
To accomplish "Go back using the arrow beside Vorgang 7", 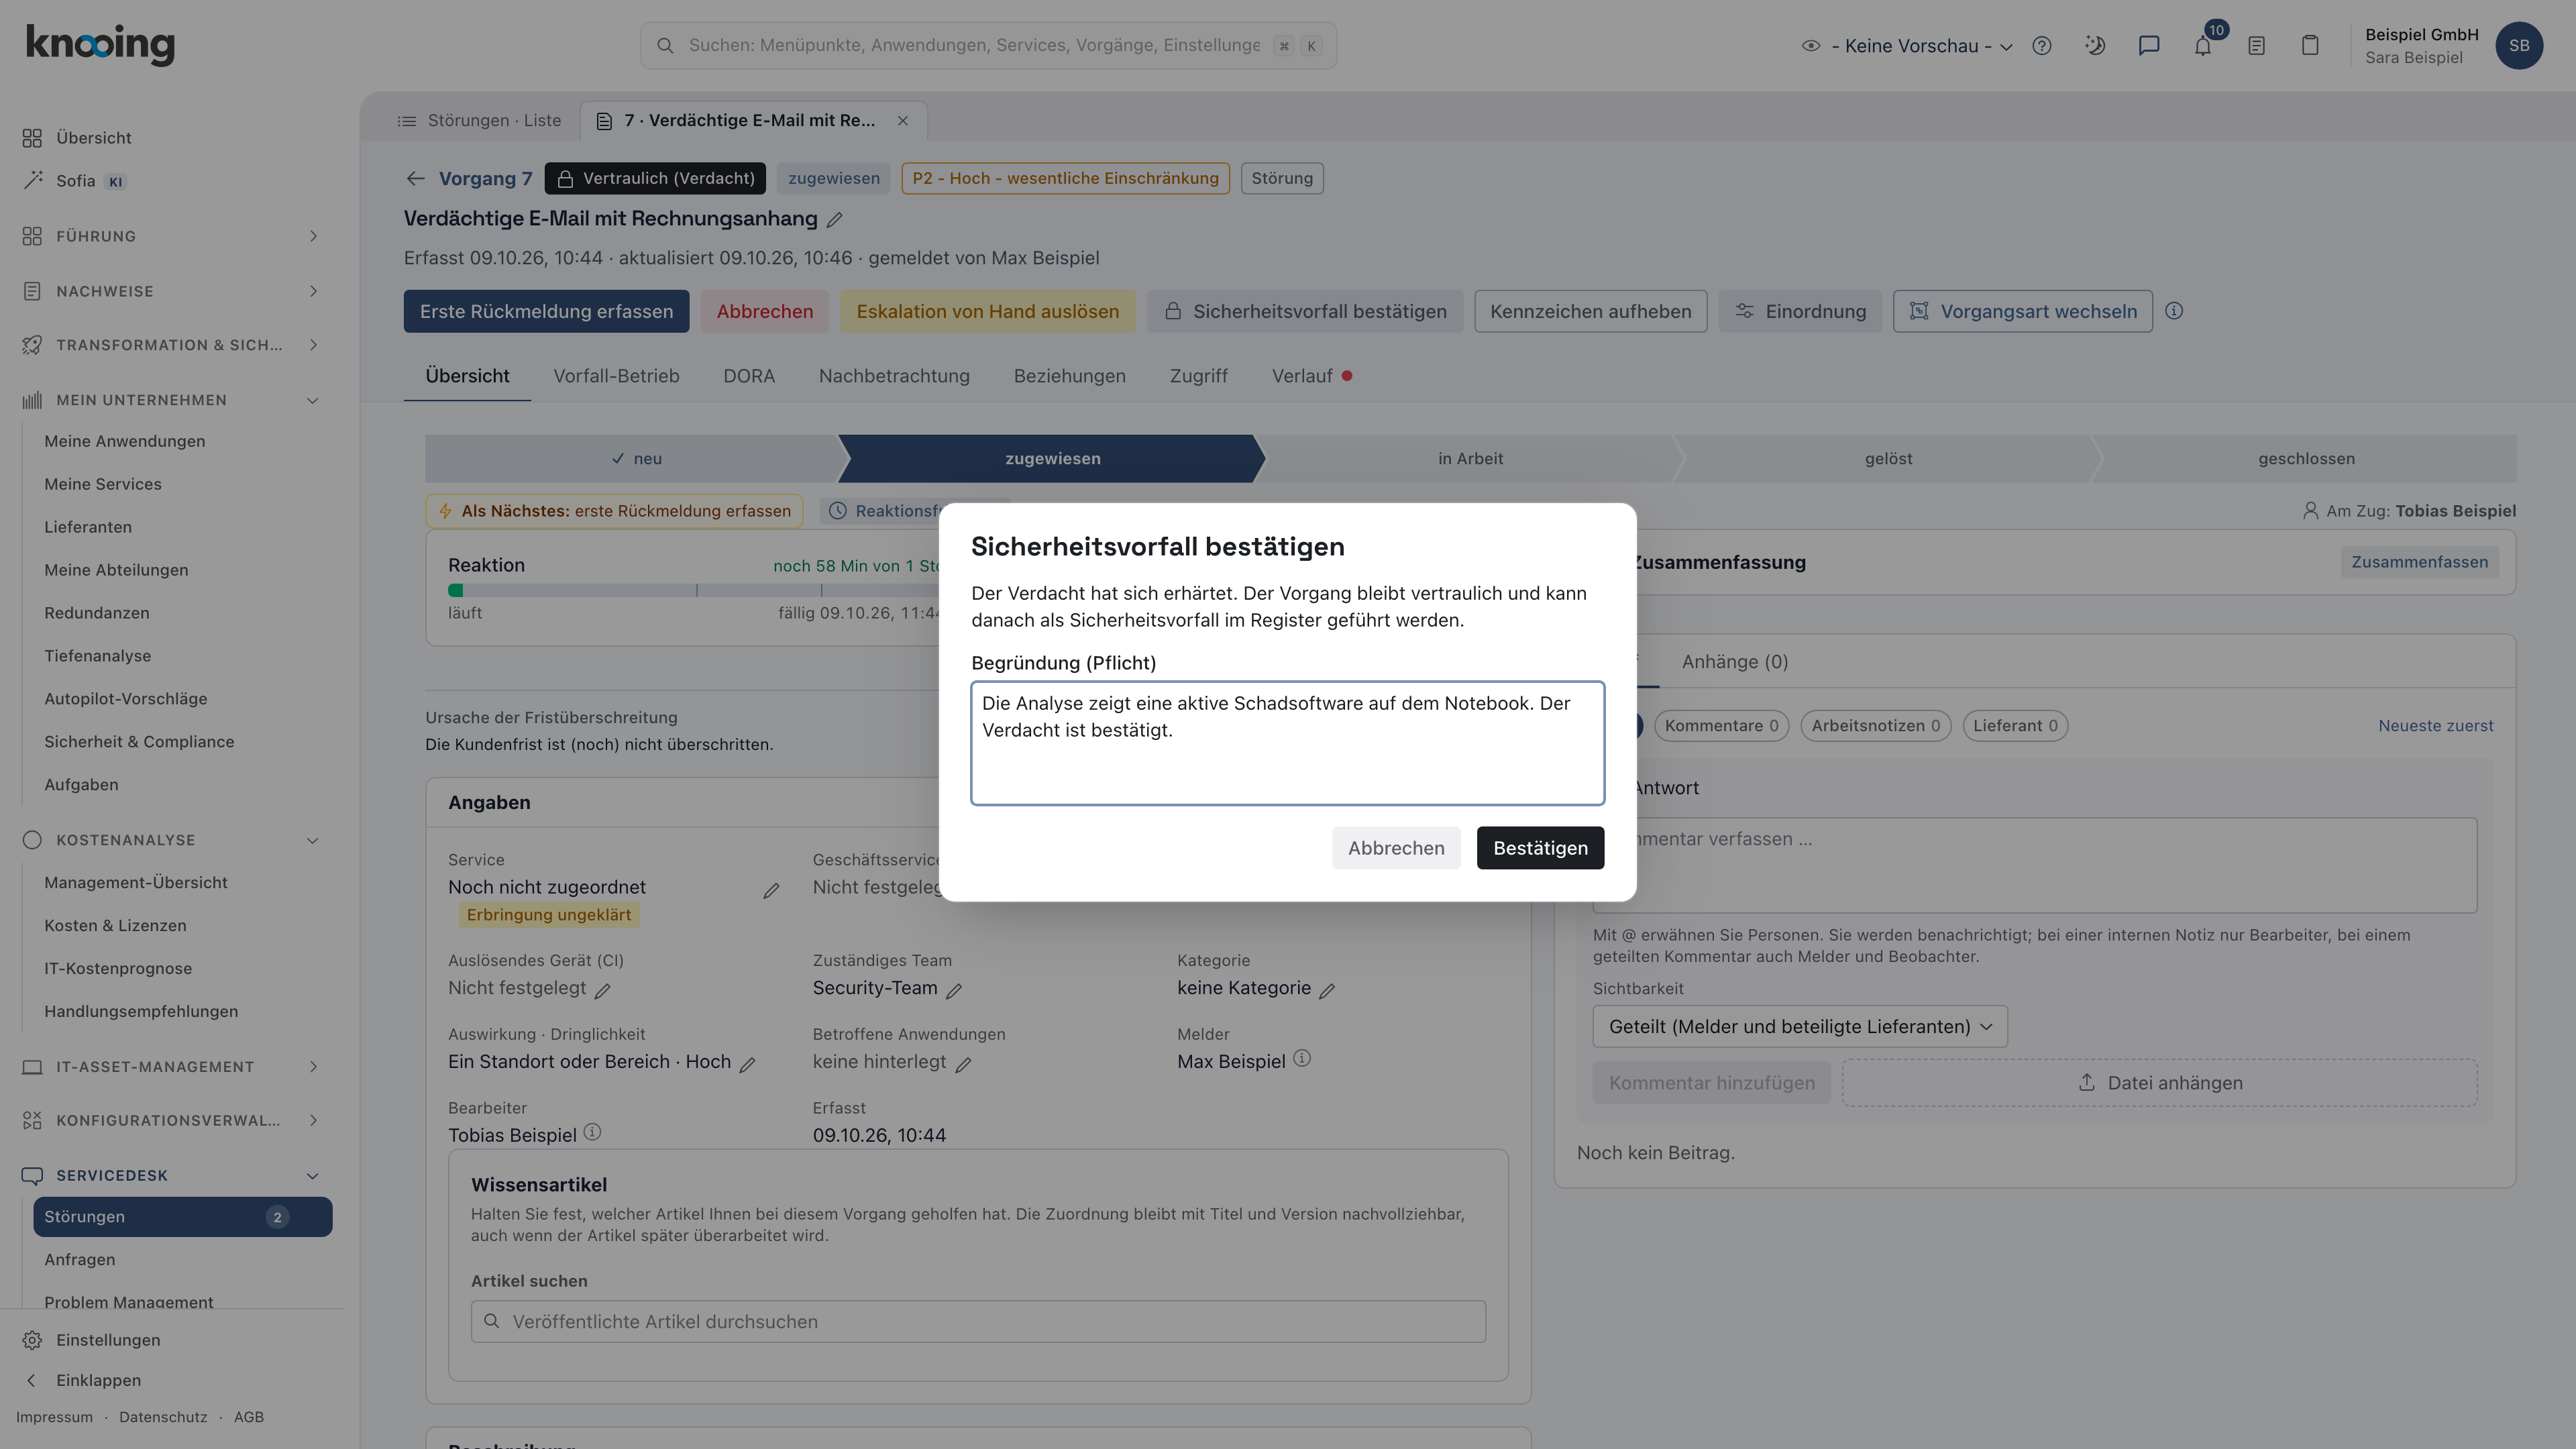I will coord(415,179).
